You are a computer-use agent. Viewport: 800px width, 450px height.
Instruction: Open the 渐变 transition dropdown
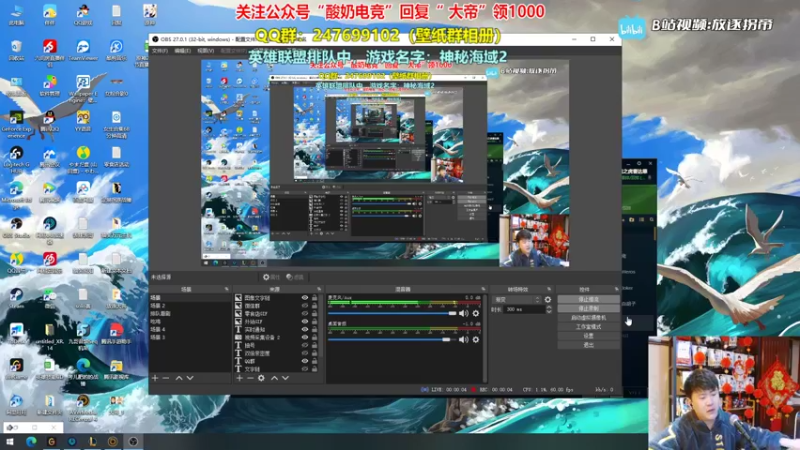pyautogui.click(x=516, y=300)
